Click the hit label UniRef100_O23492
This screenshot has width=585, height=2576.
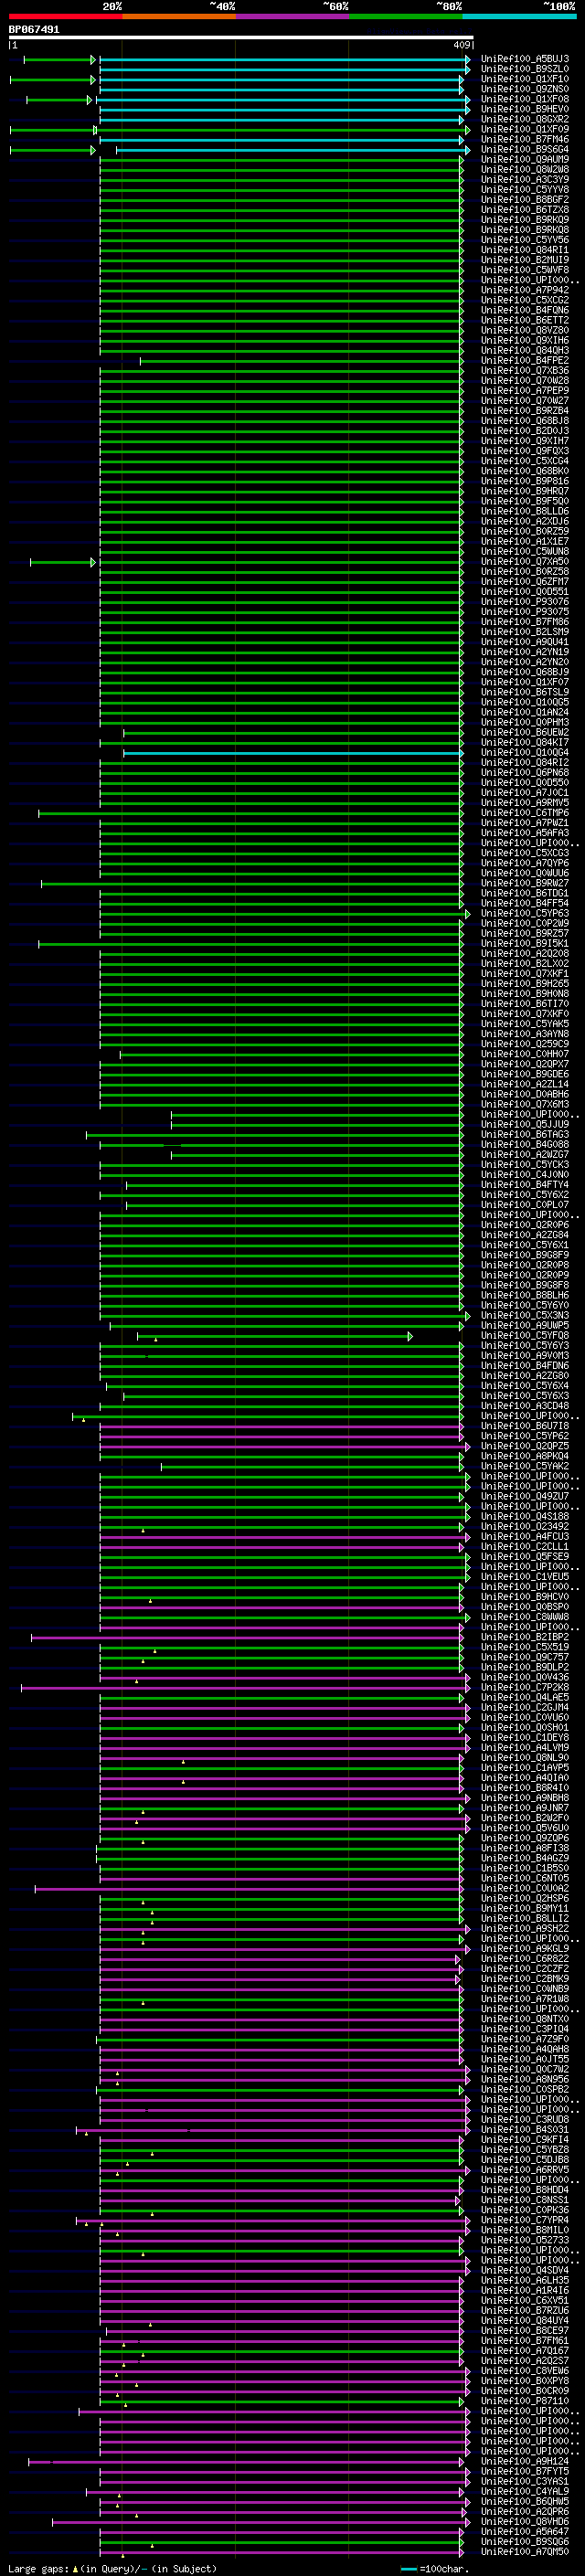tap(525, 1526)
